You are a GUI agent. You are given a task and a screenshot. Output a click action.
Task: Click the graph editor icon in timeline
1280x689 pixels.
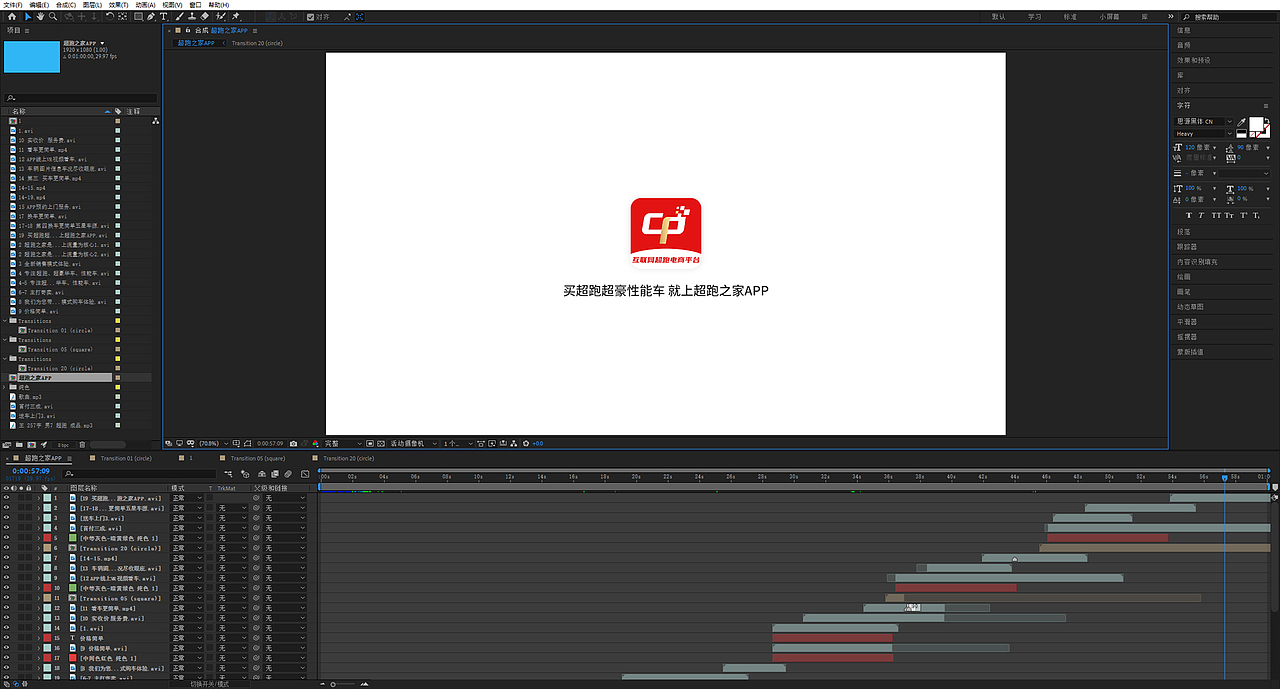305,474
